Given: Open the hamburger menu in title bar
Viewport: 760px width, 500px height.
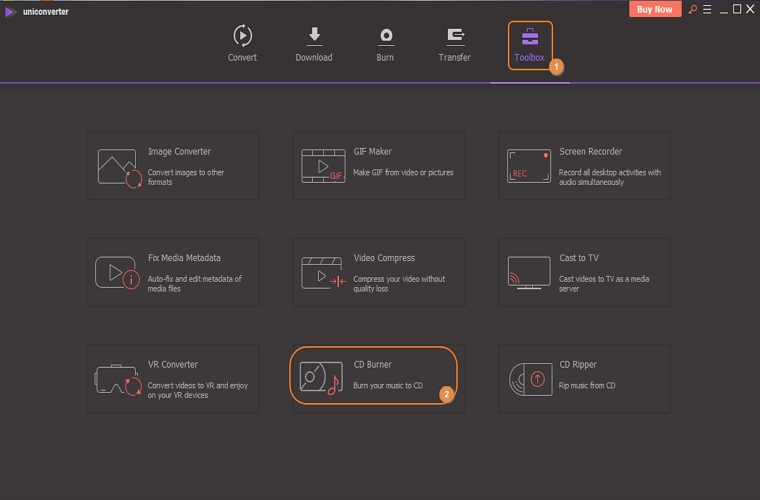Looking at the screenshot, I should (709, 9).
